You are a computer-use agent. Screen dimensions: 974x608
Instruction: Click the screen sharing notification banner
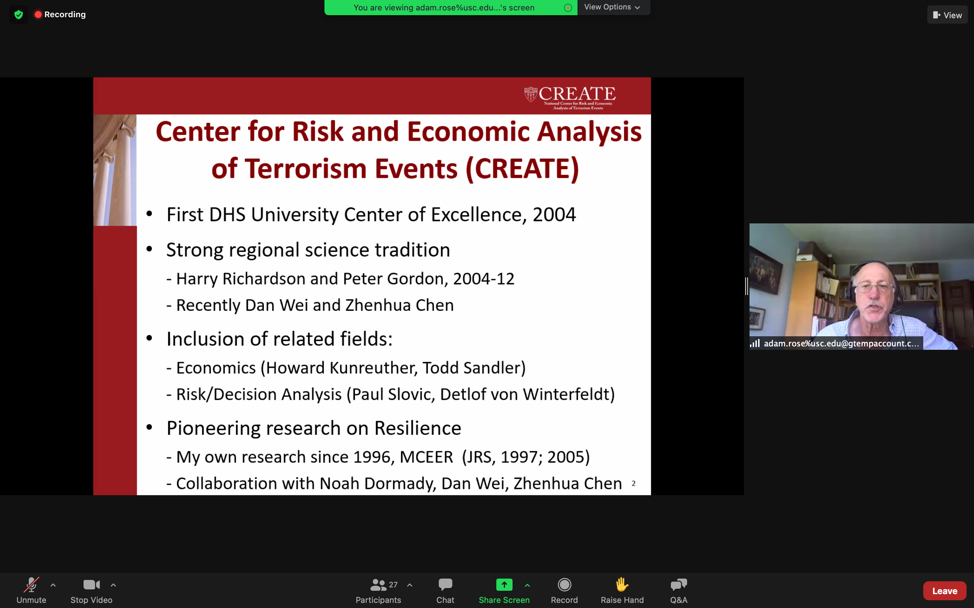(451, 7)
